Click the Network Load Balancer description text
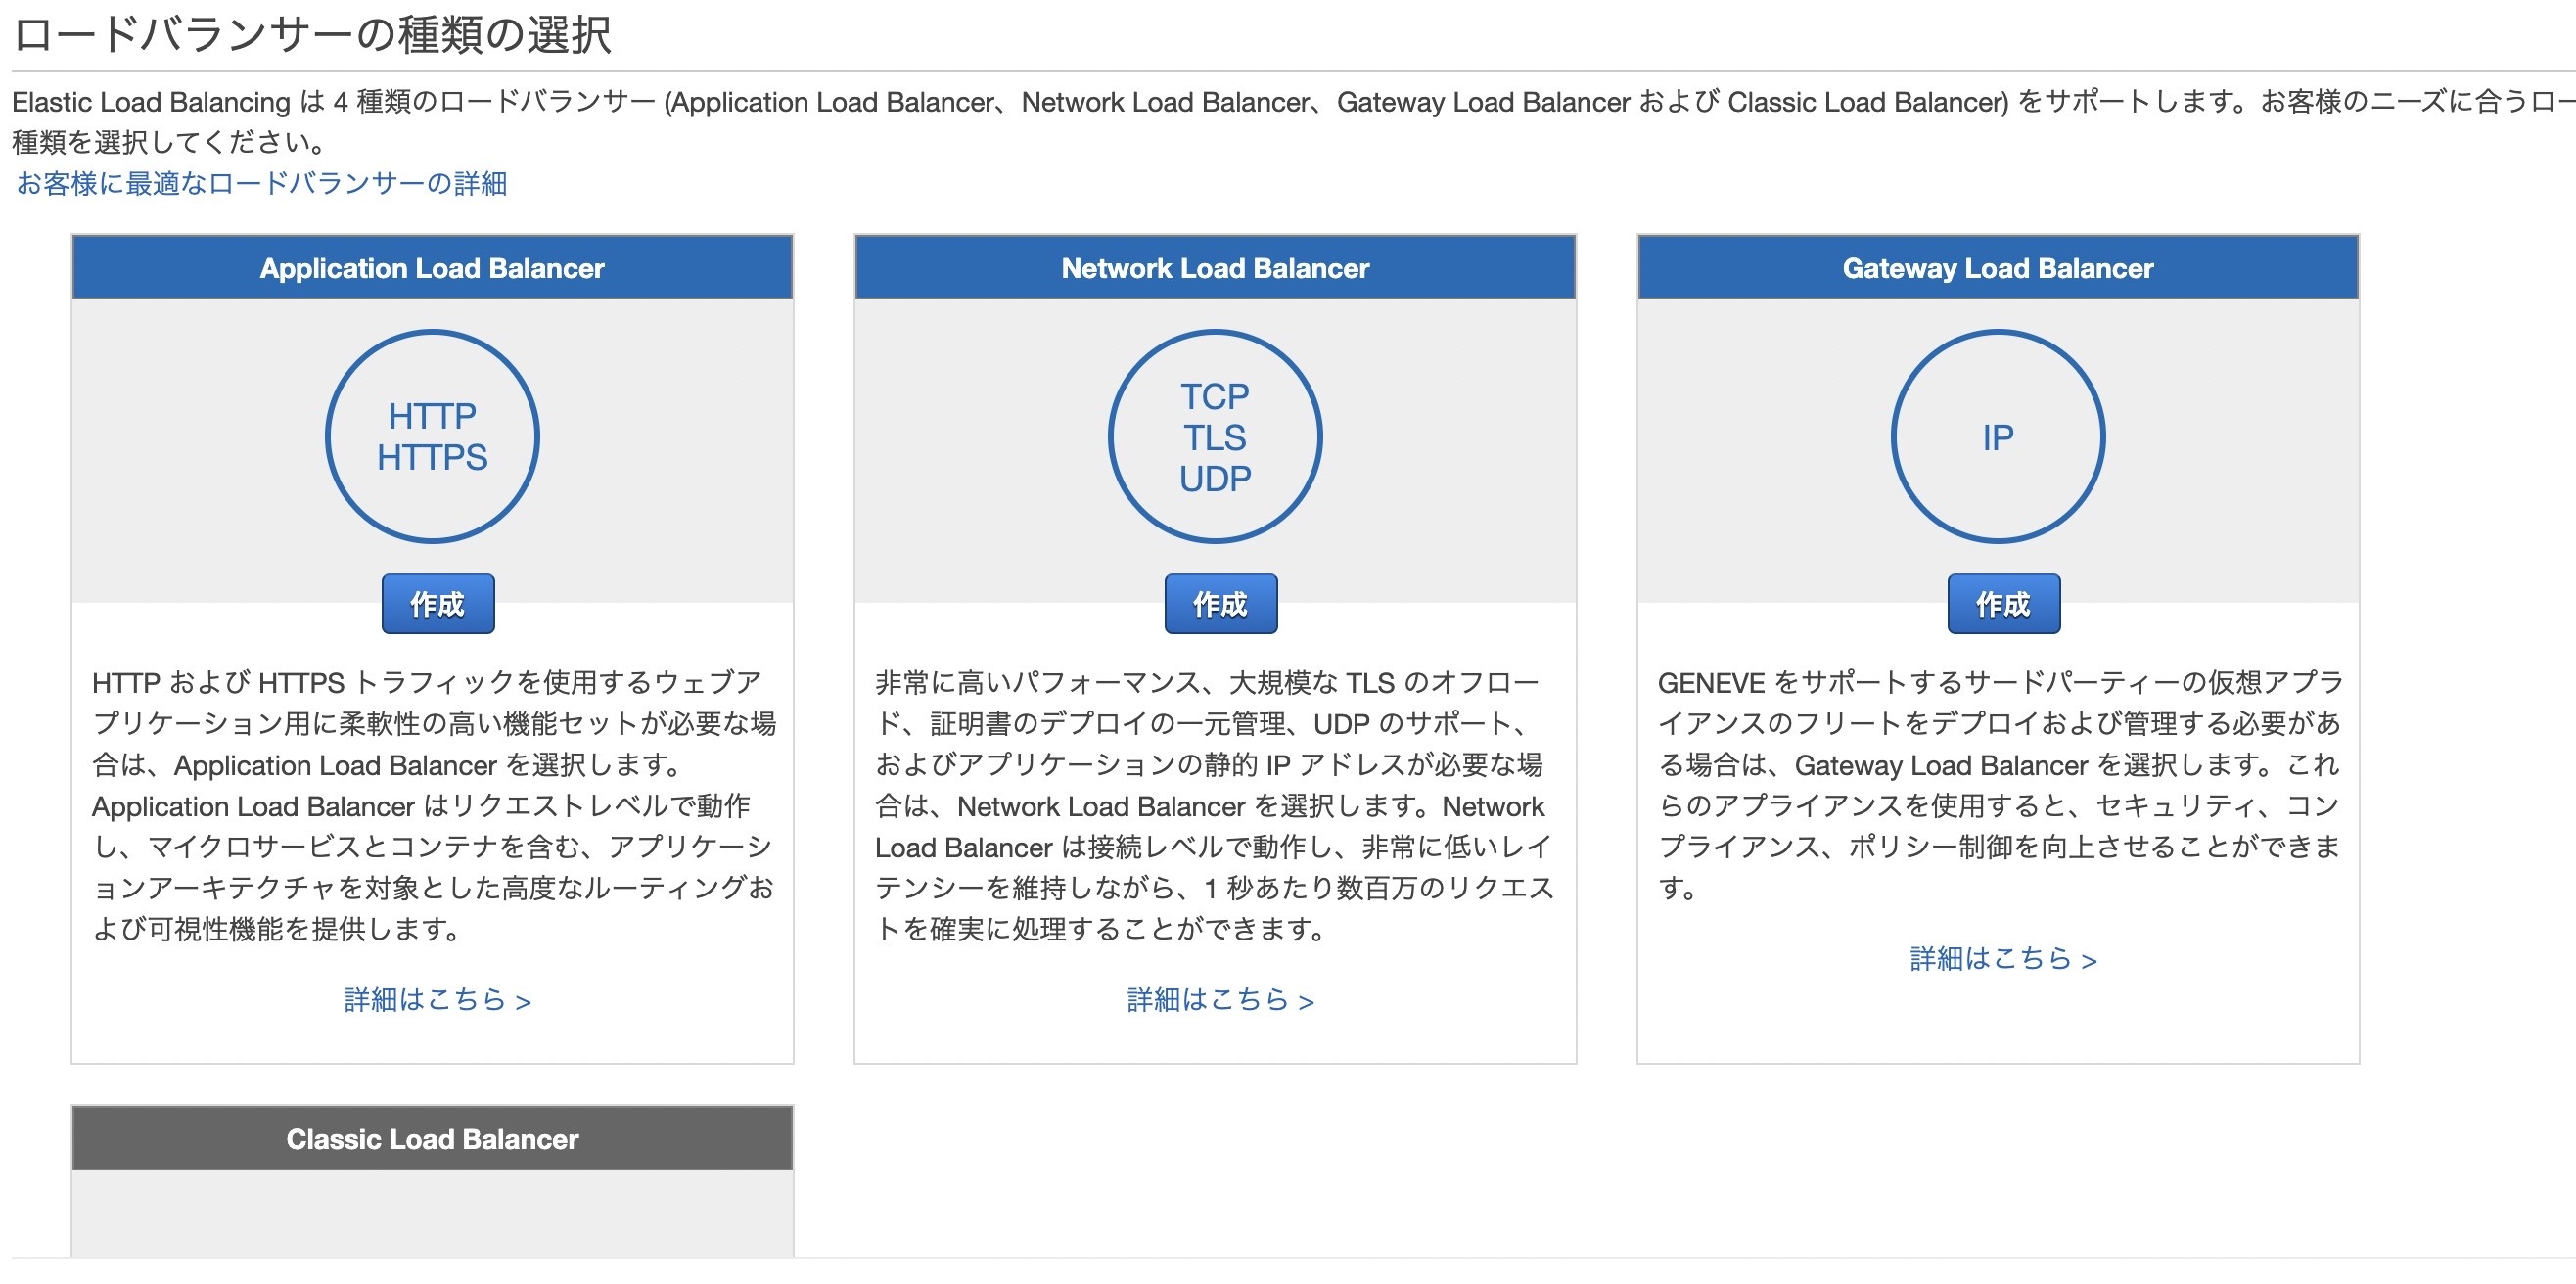Screen dimensions: 2576x1284 1214,805
